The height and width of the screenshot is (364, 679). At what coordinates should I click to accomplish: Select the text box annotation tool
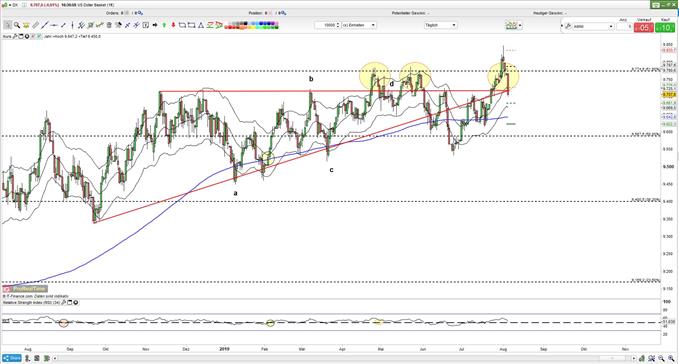tap(146, 25)
